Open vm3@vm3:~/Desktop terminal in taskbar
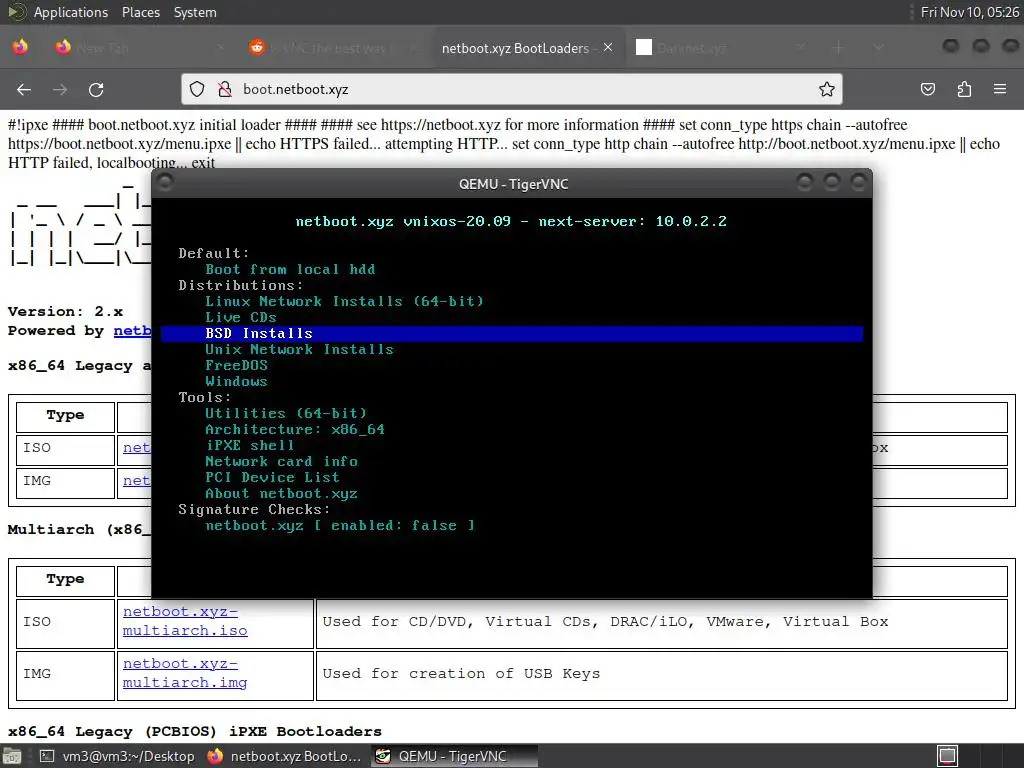This screenshot has width=1024, height=768. (118, 756)
